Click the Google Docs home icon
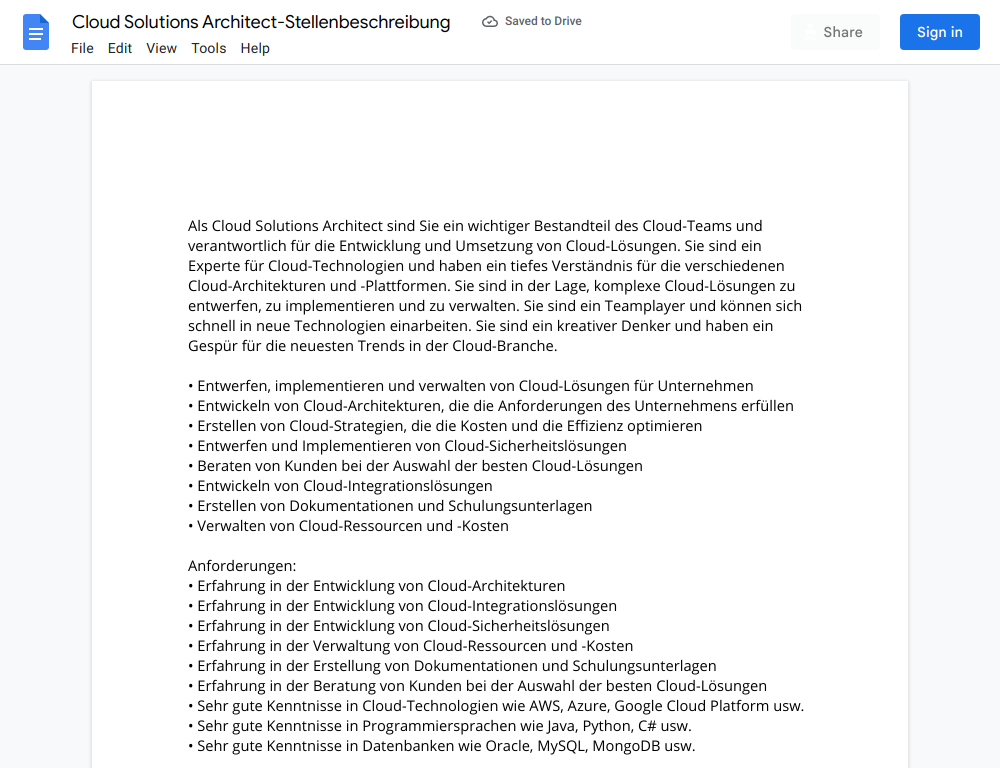The image size is (1000, 768). (x=36, y=32)
